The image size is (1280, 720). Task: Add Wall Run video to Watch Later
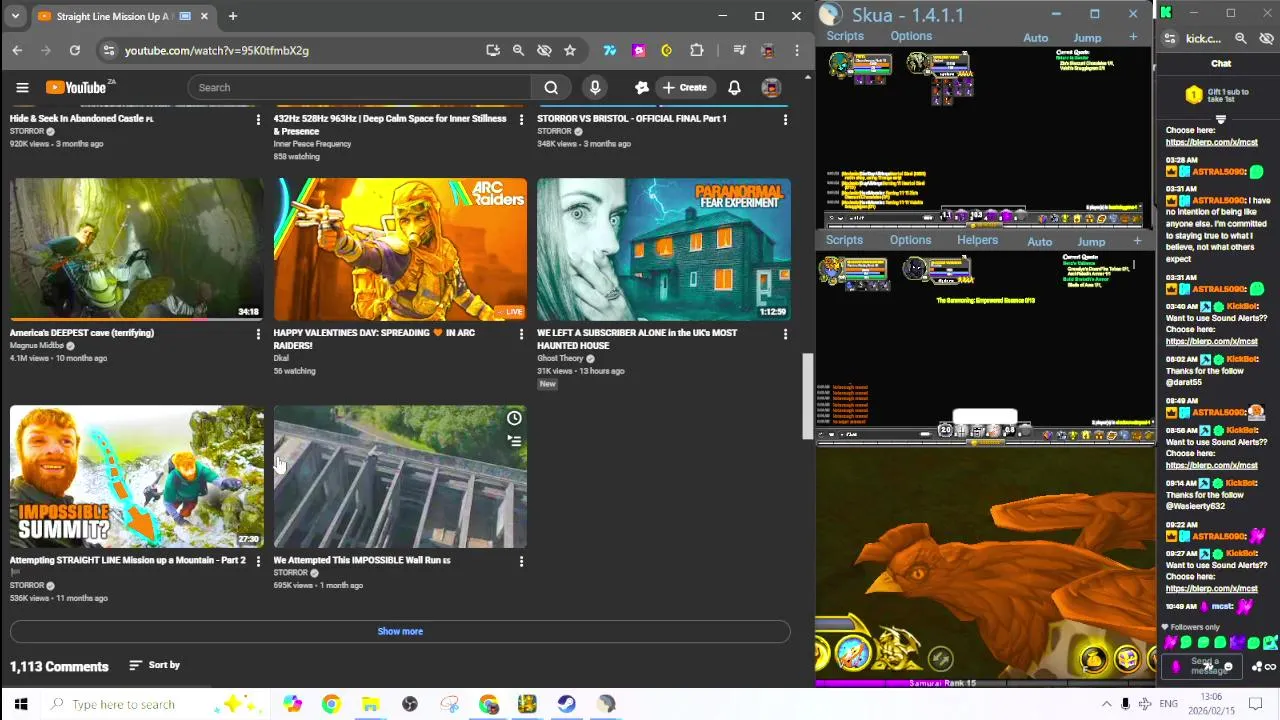pos(514,418)
